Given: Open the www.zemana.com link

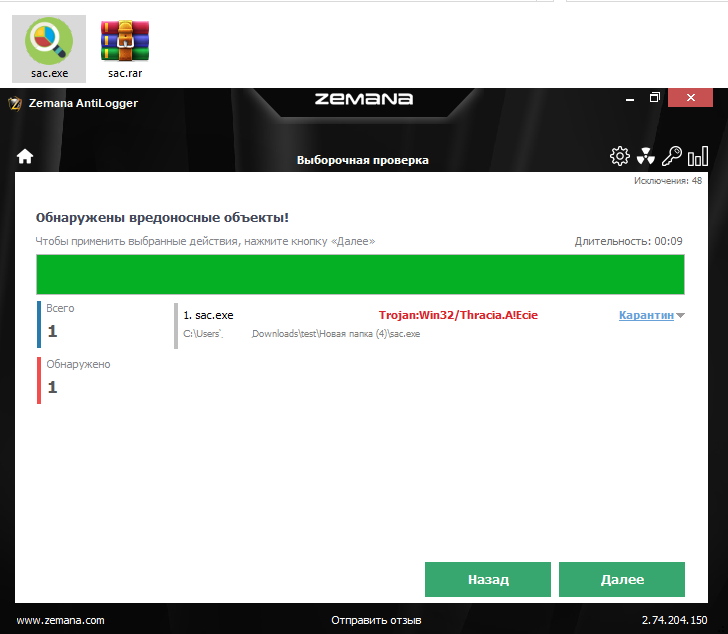Looking at the screenshot, I should 60,620.
